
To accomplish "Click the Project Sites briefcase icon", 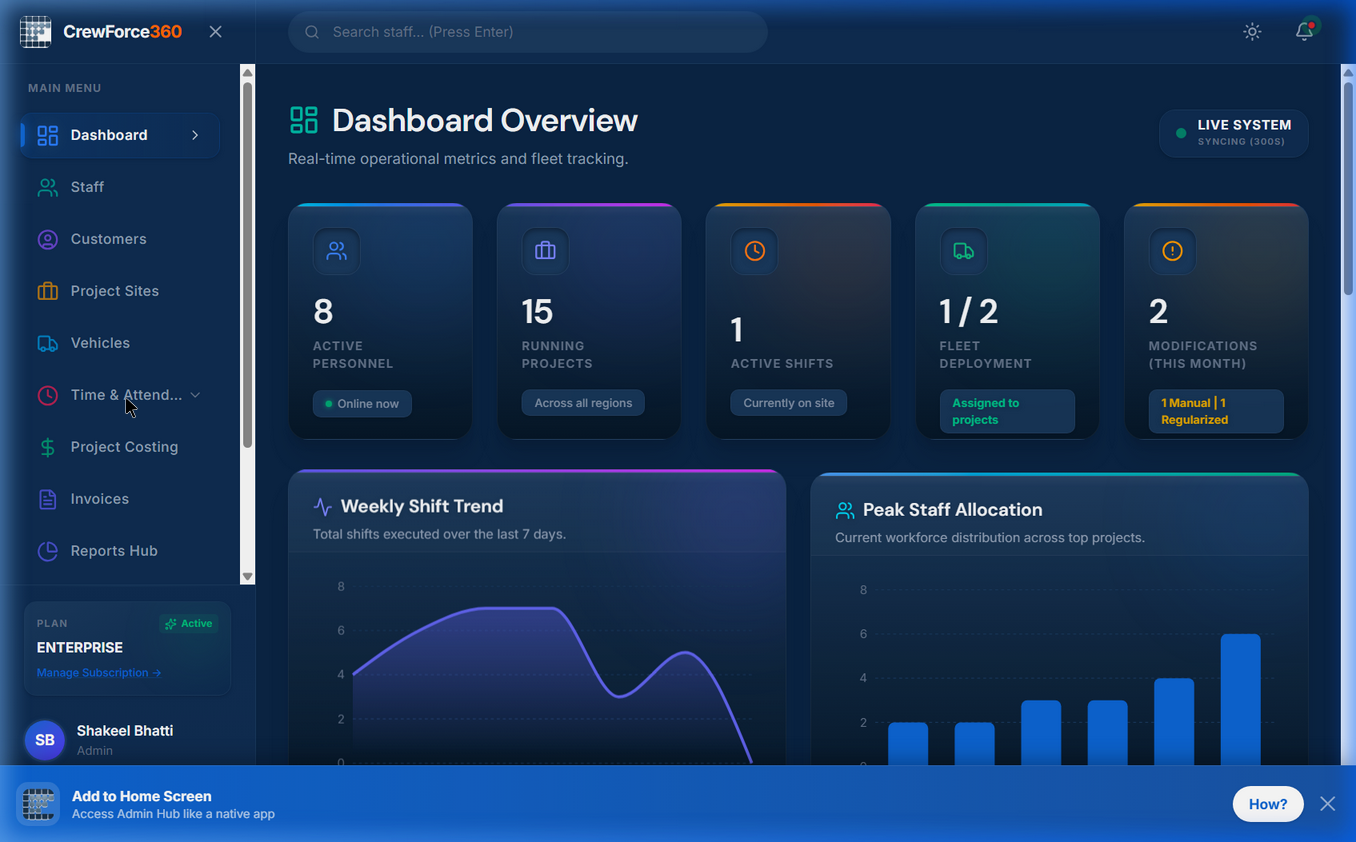I will pos(47,291).
